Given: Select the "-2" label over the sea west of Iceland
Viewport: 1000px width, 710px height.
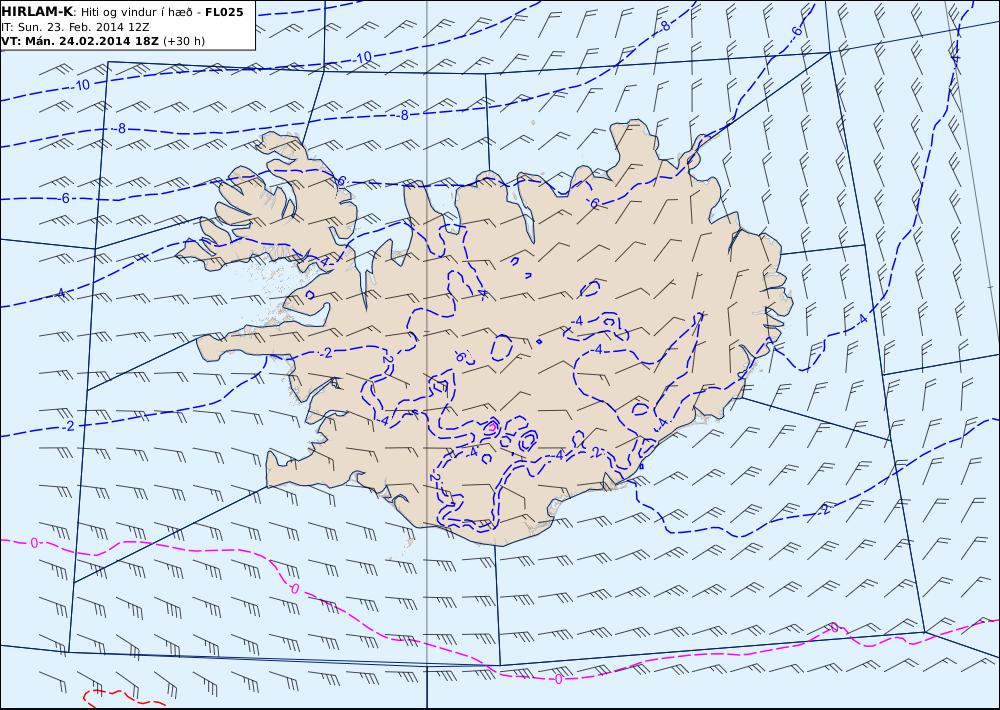Looking at the screenshot, I should [68, 426].
